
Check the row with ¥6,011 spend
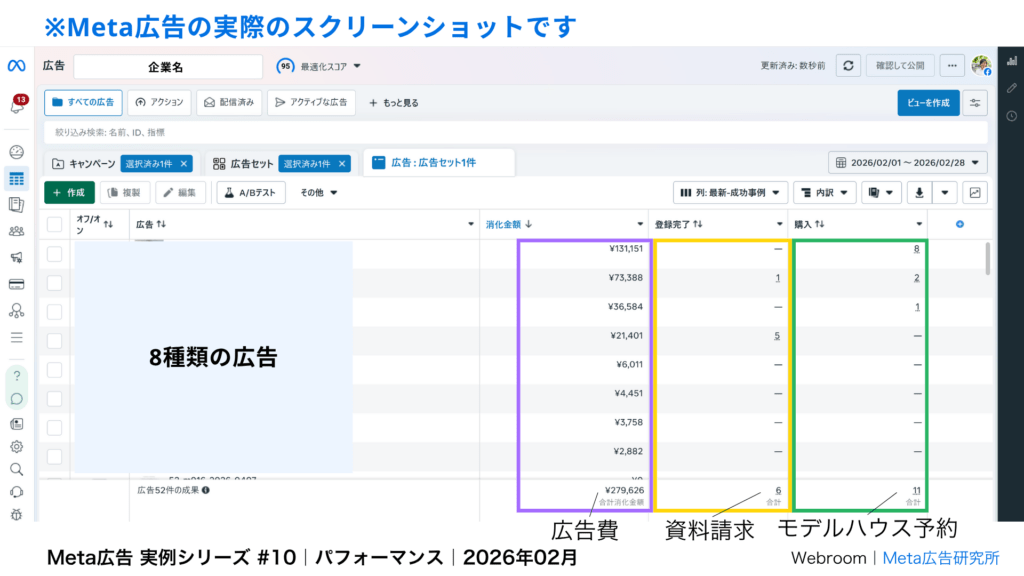[x=54, y=370]
